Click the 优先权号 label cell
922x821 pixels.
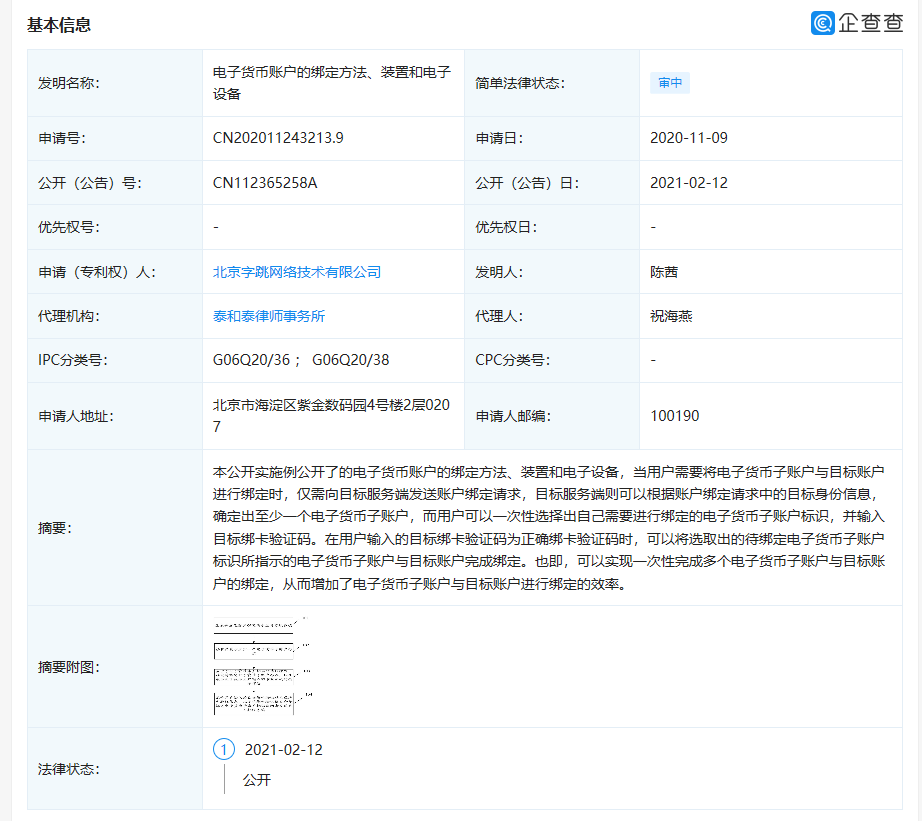(115, 227)
